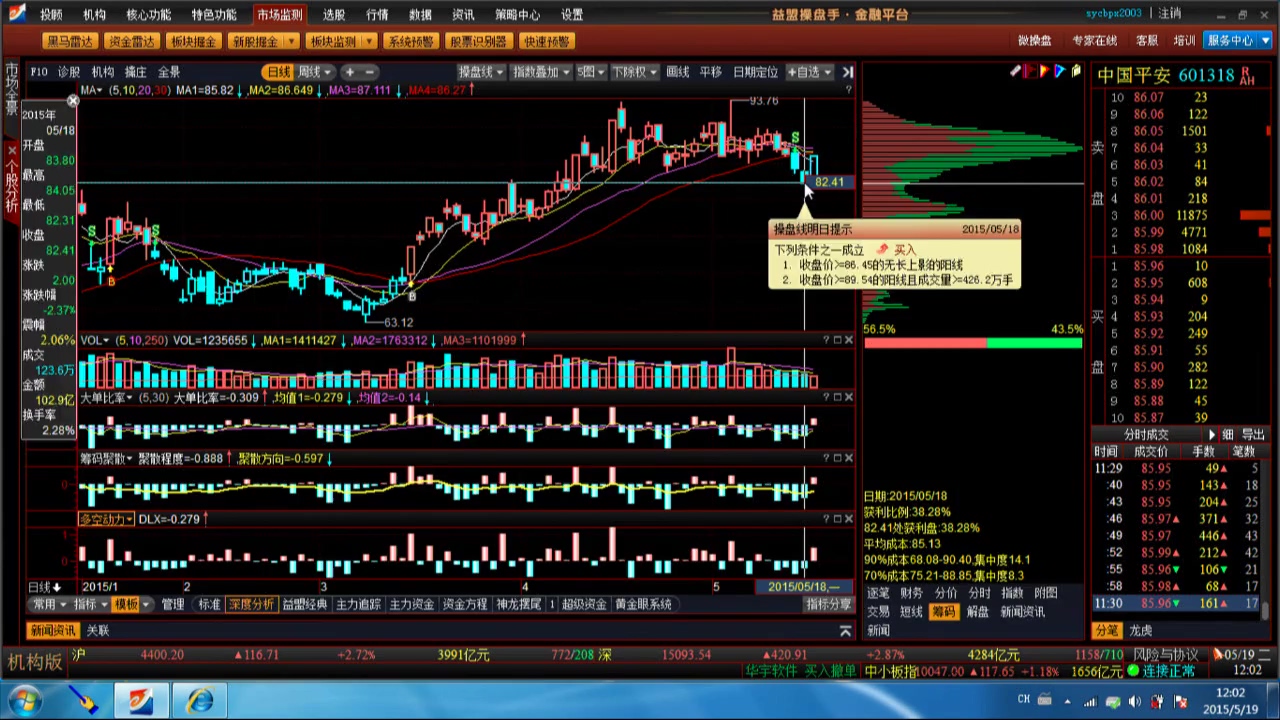The height and width of the screenshot is (720, 1280).
Task: Jump to latest with the arrow-bar icon
Action: pyautogui.click(x=848, y=72)
